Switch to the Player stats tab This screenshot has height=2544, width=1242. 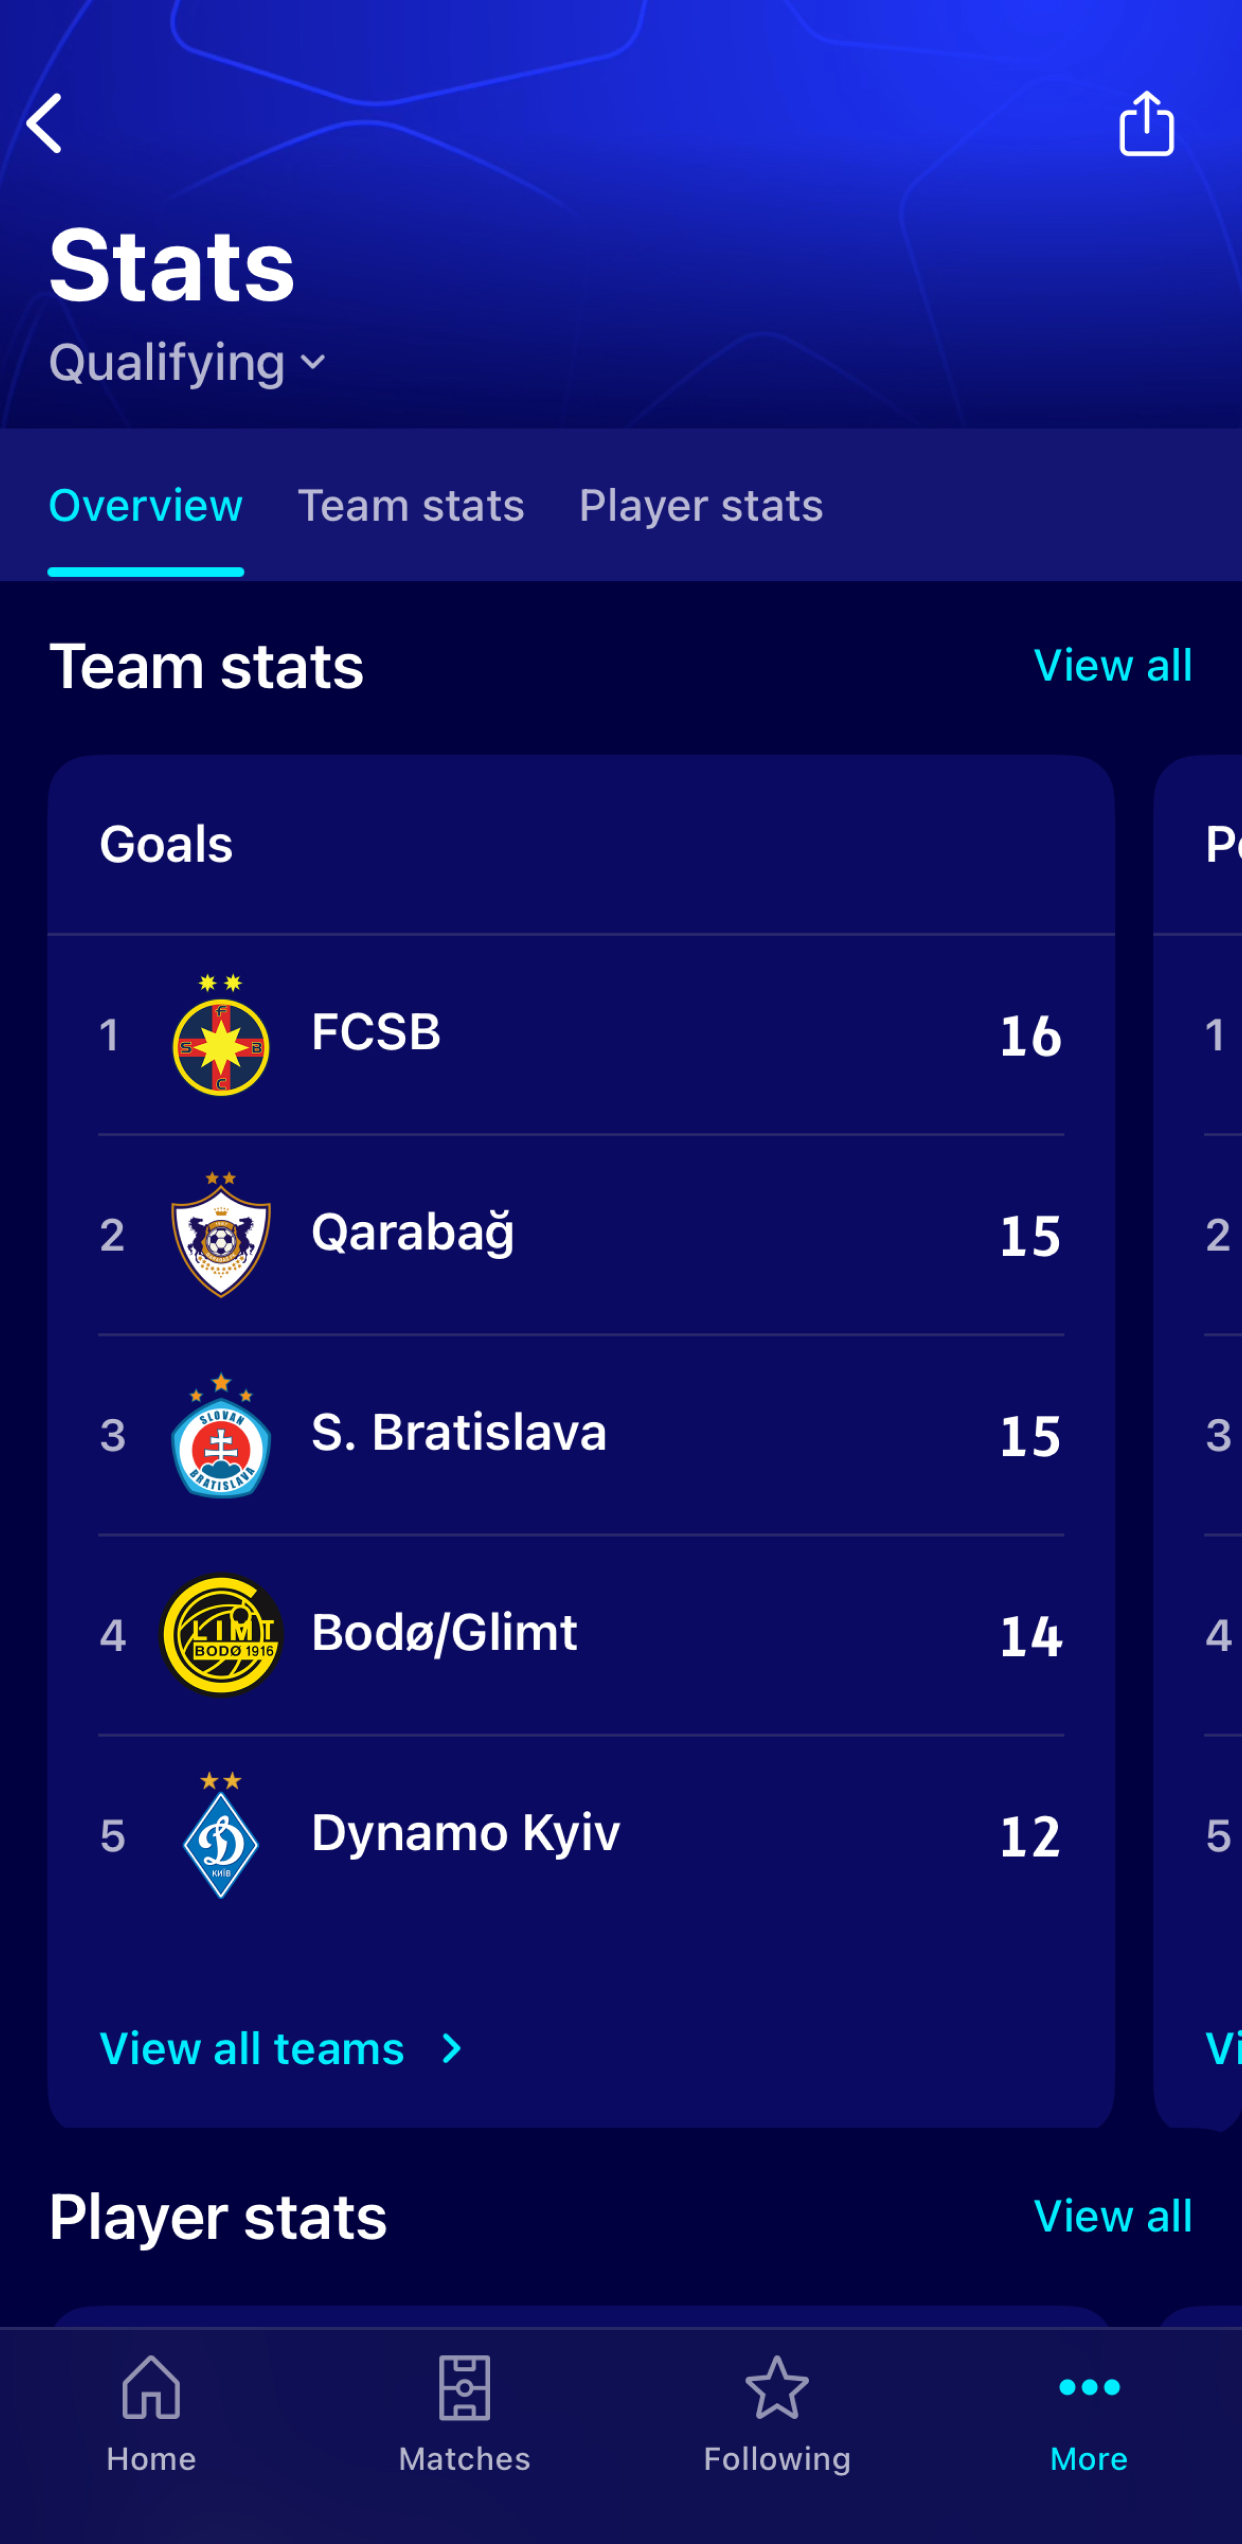coord(700,506)
